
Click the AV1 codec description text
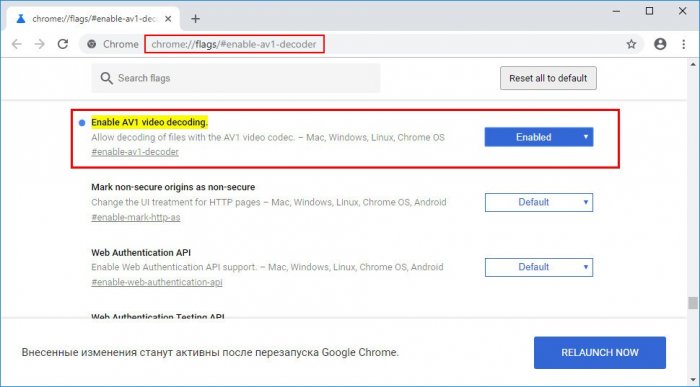(268, 137)
